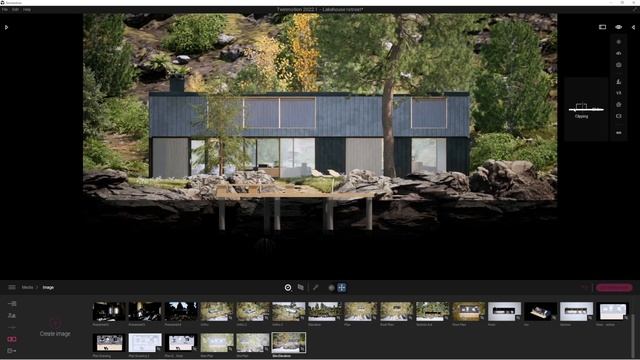Click the map icon next to refresh

(301, 287)
